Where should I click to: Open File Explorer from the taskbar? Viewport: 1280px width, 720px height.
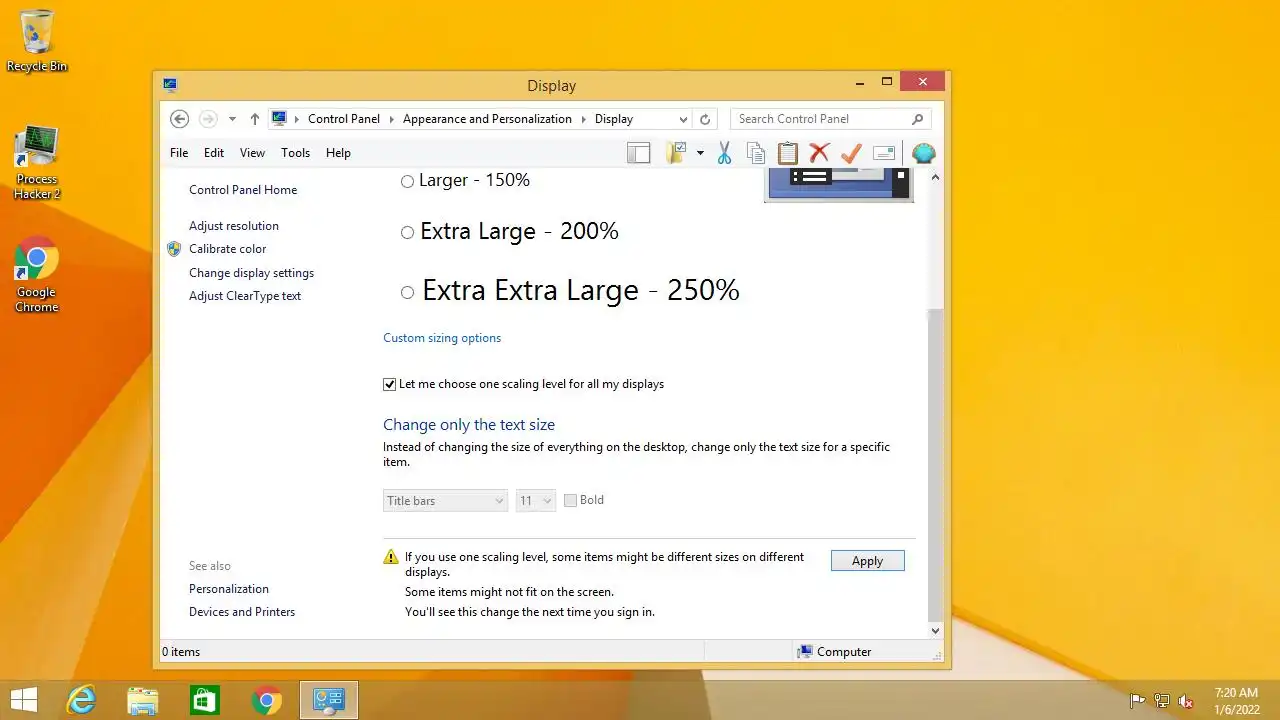pos(143,701)
